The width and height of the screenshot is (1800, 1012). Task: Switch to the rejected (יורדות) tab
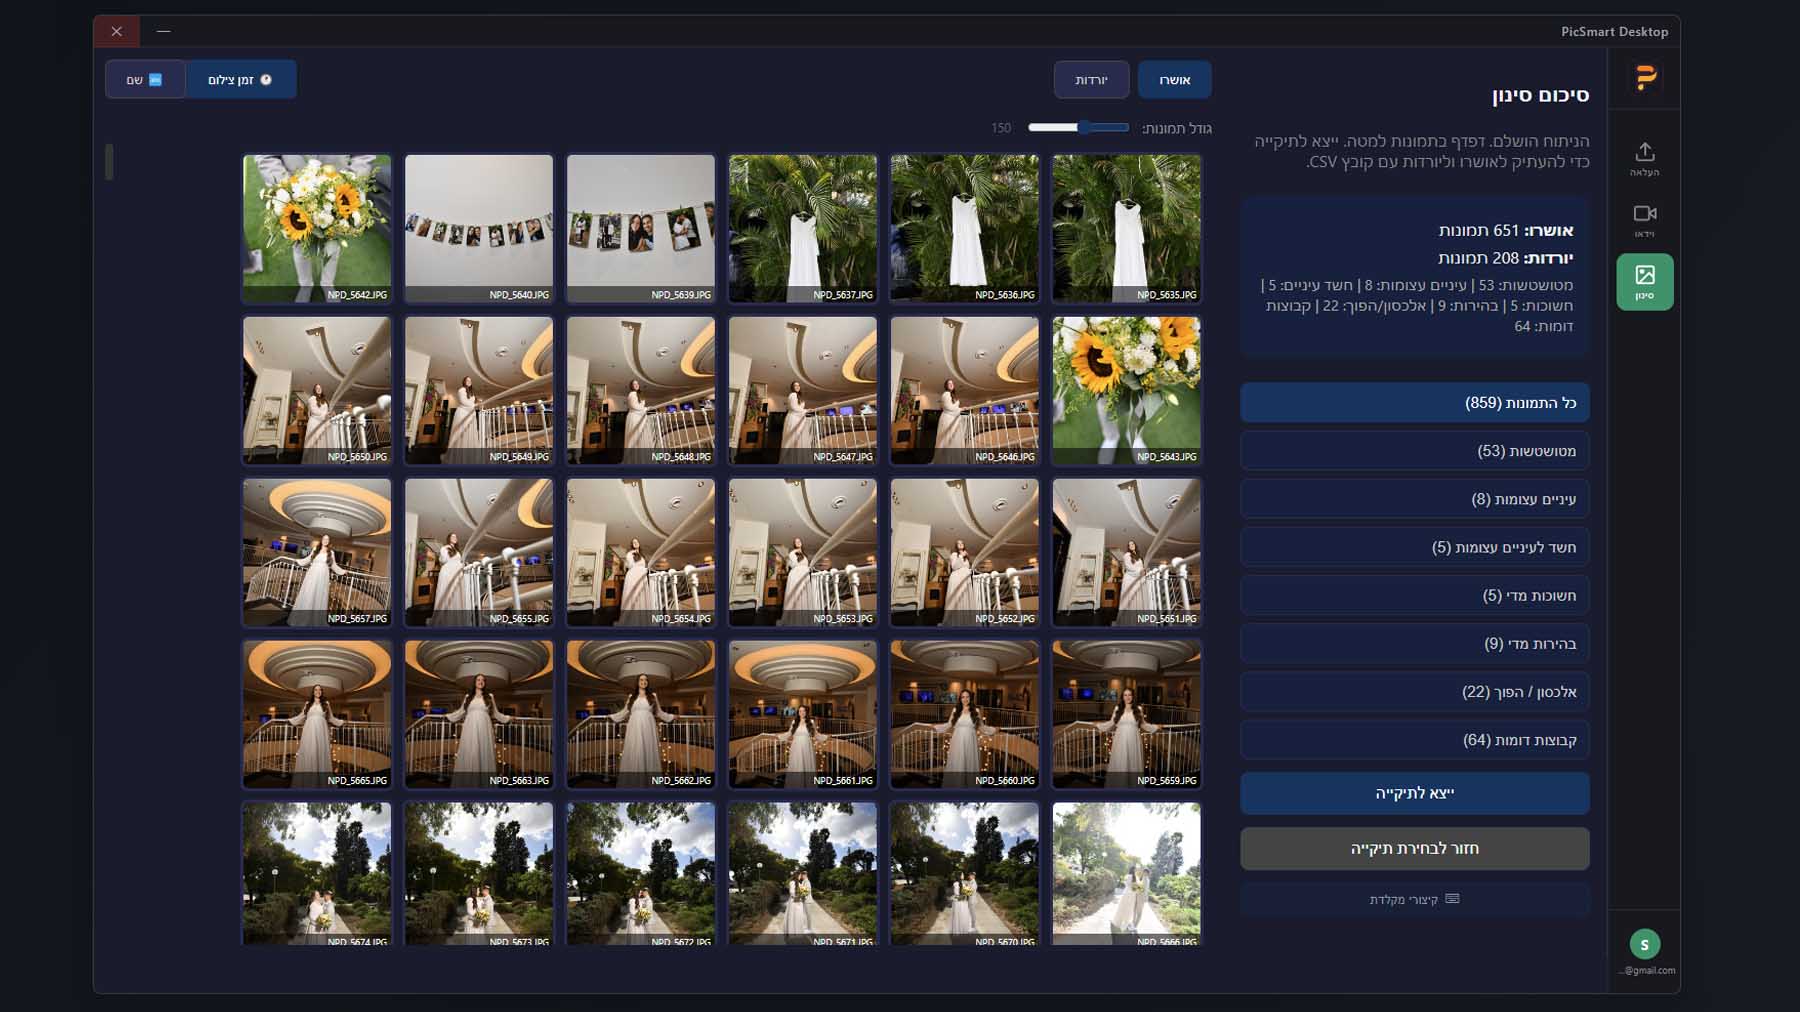tap(1091, 80)
